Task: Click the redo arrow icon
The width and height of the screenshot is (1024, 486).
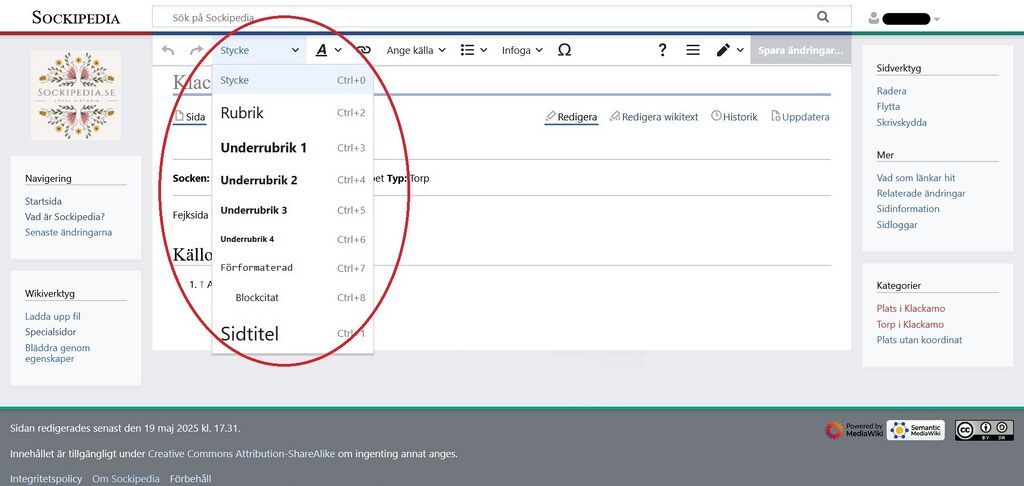Action: (x=196, y=50)
